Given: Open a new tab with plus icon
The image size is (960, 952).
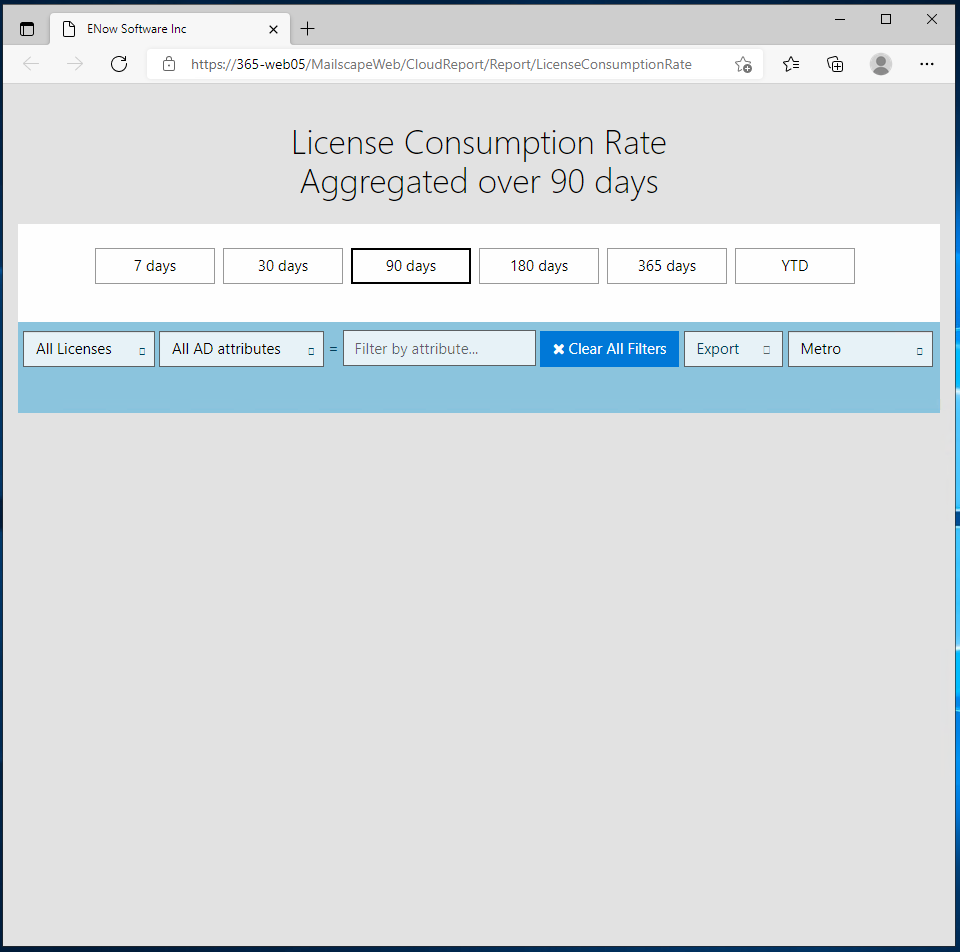Looking at the screenshot, I should pos(307,29).
